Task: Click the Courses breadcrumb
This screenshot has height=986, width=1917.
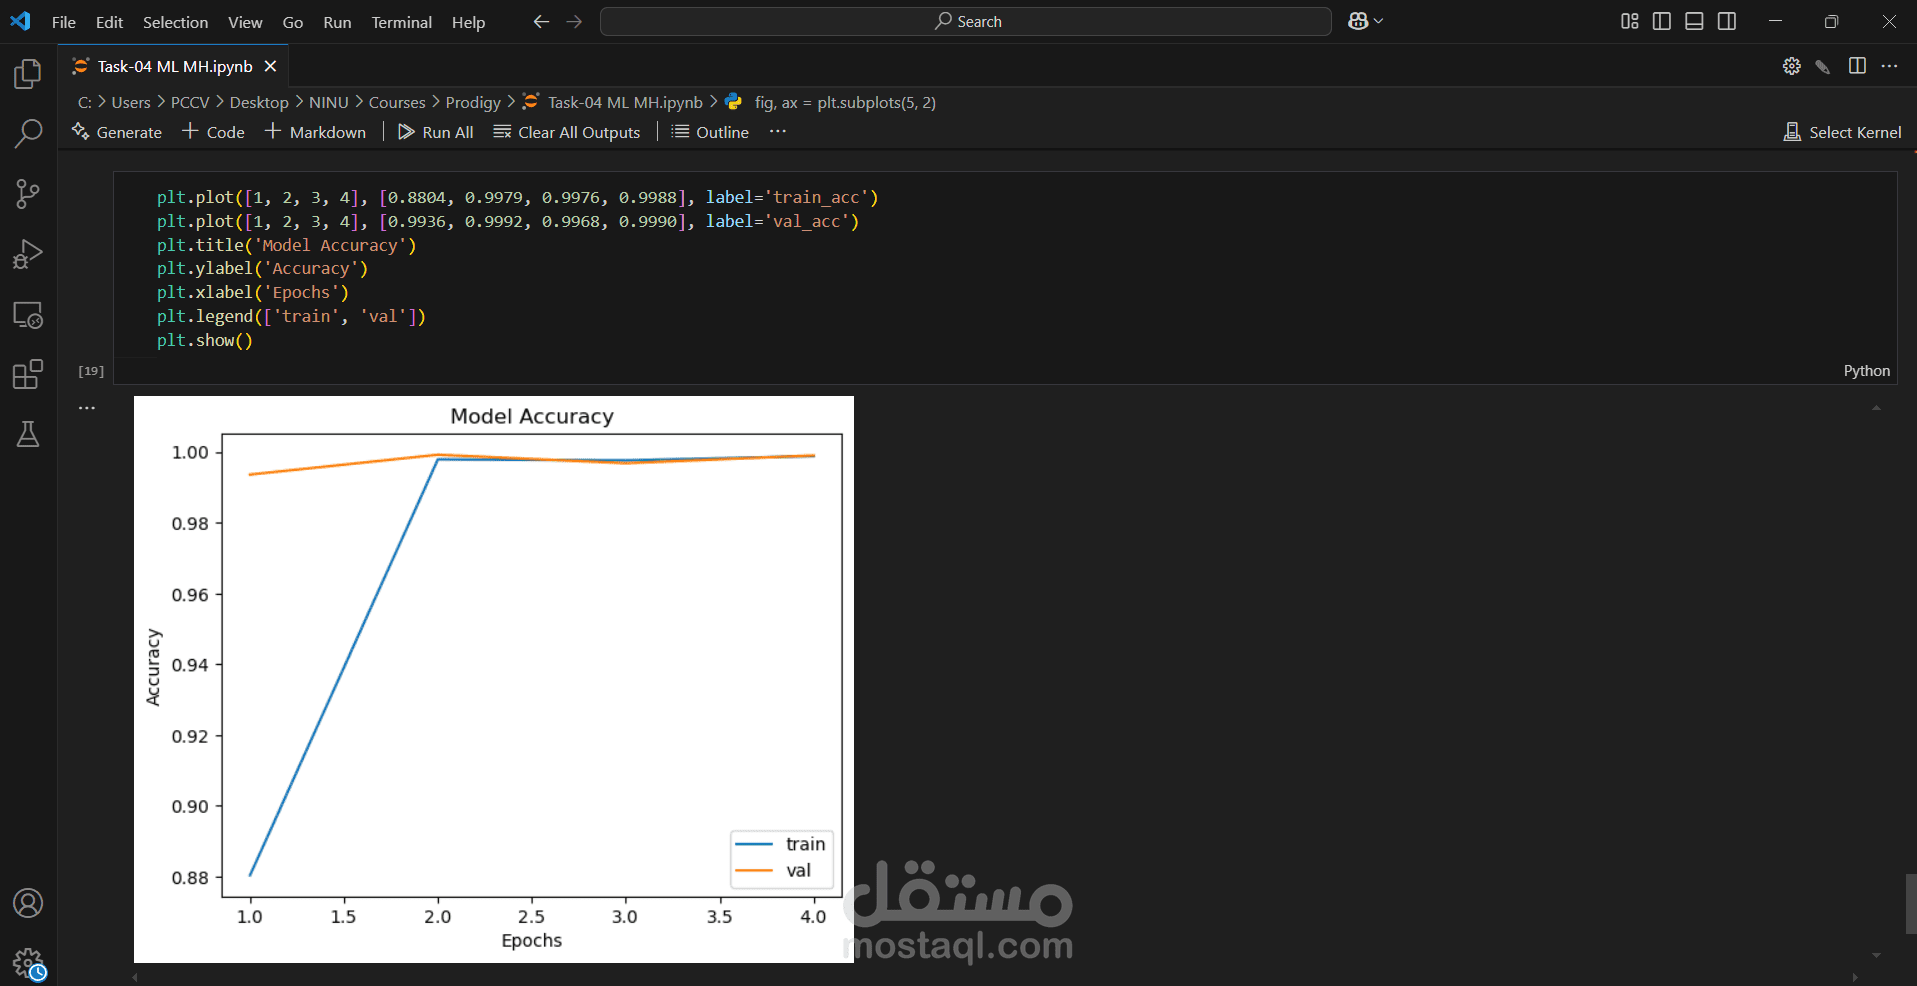Action: (397, 102)
